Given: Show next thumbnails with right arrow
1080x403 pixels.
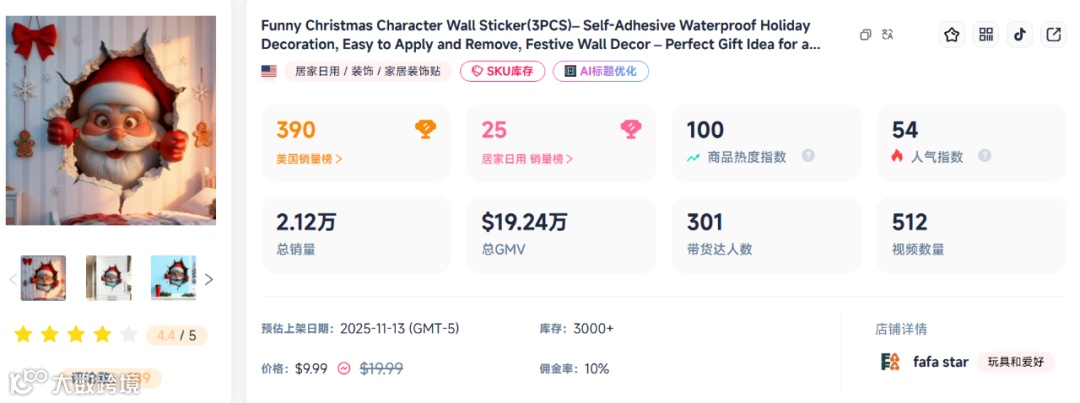Looking at the screenshot, I should coord(208,279).
